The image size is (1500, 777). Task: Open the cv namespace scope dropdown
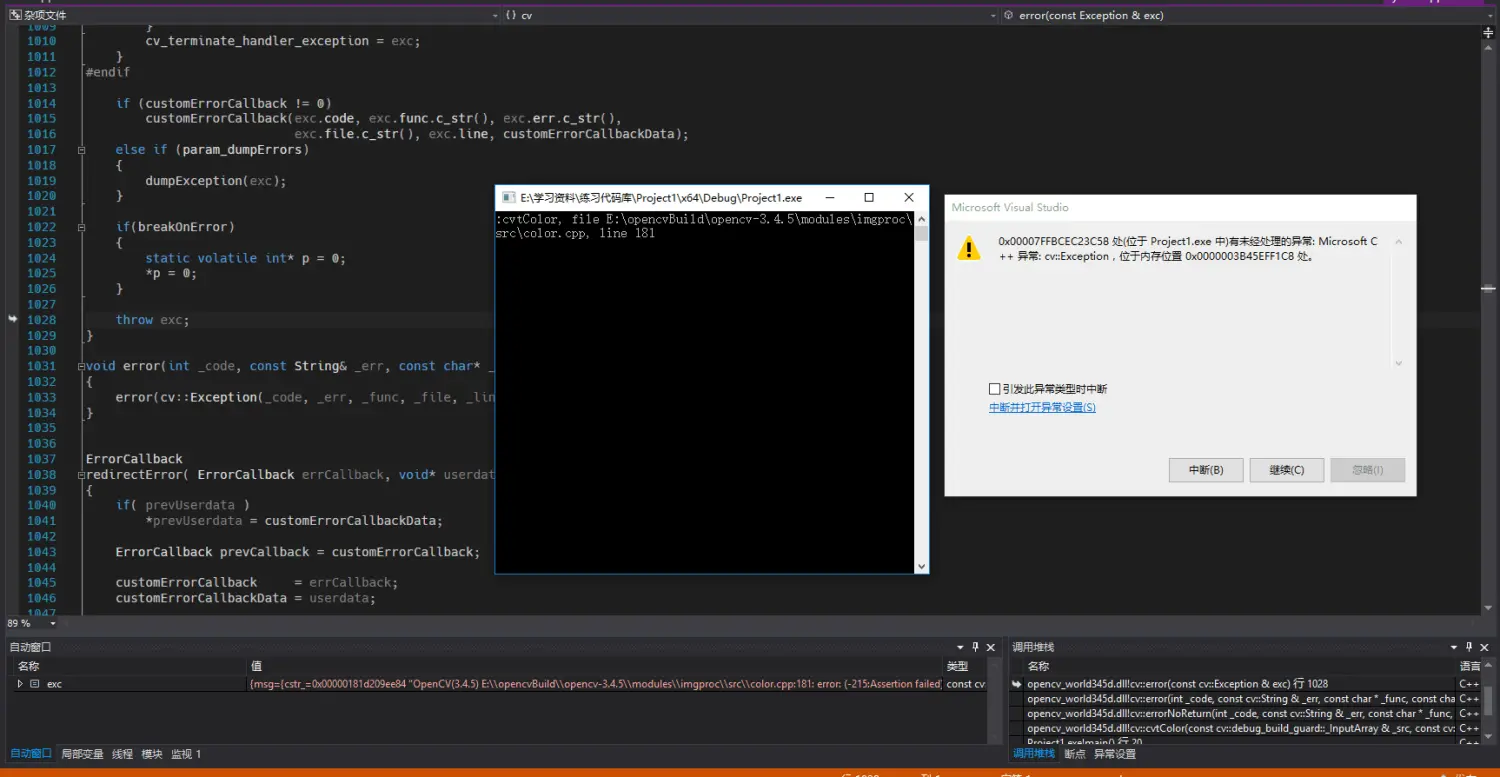[x=750, y=15]
